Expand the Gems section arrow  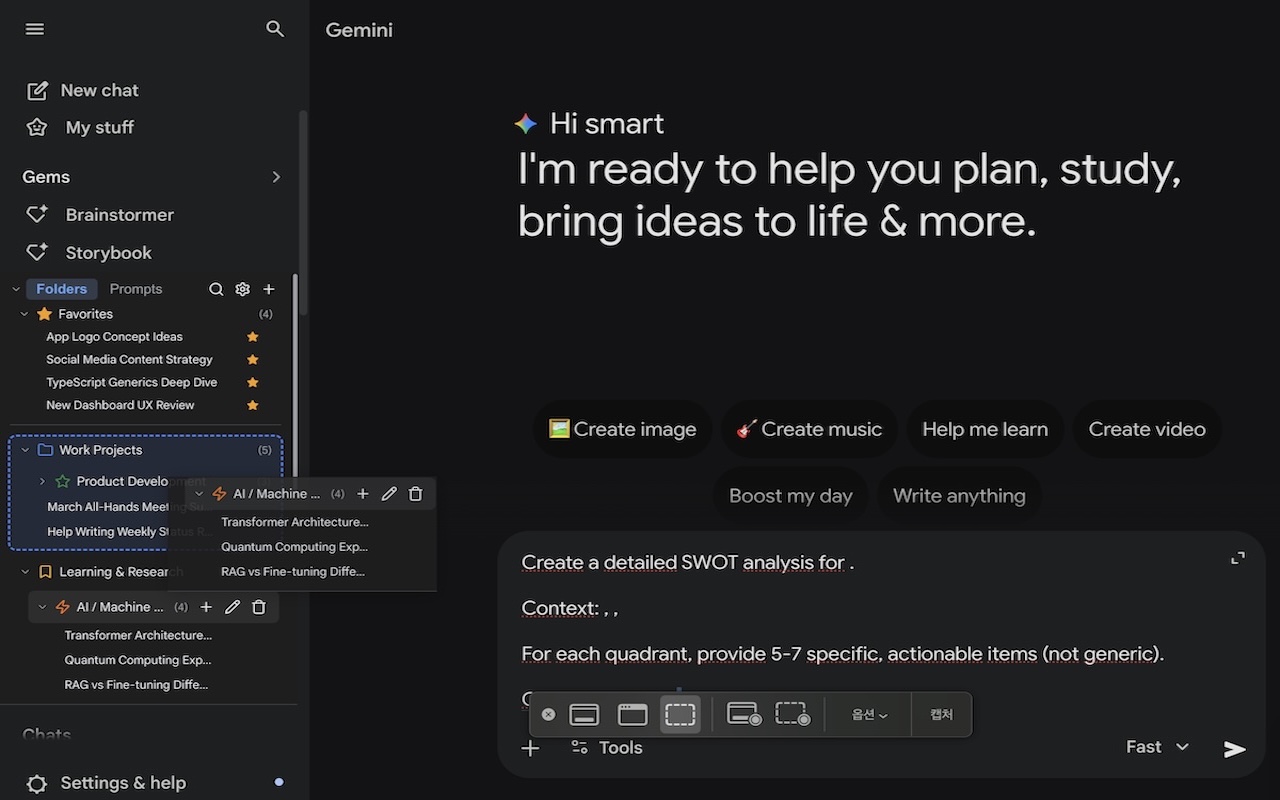pyautogui.click(x=276, y=177)
